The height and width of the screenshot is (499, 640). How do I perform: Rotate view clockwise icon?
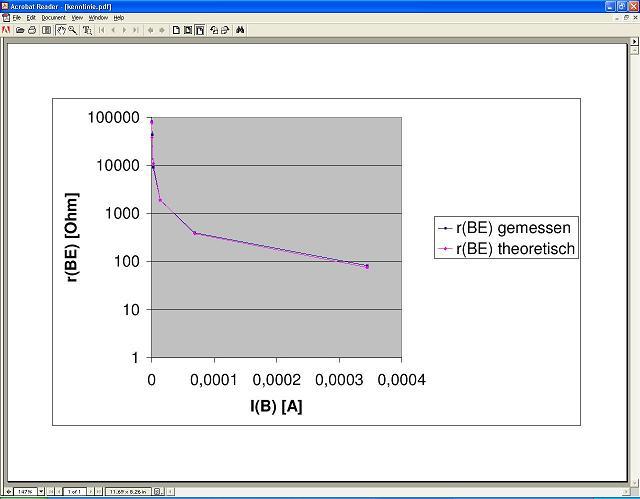coord(225,30)
